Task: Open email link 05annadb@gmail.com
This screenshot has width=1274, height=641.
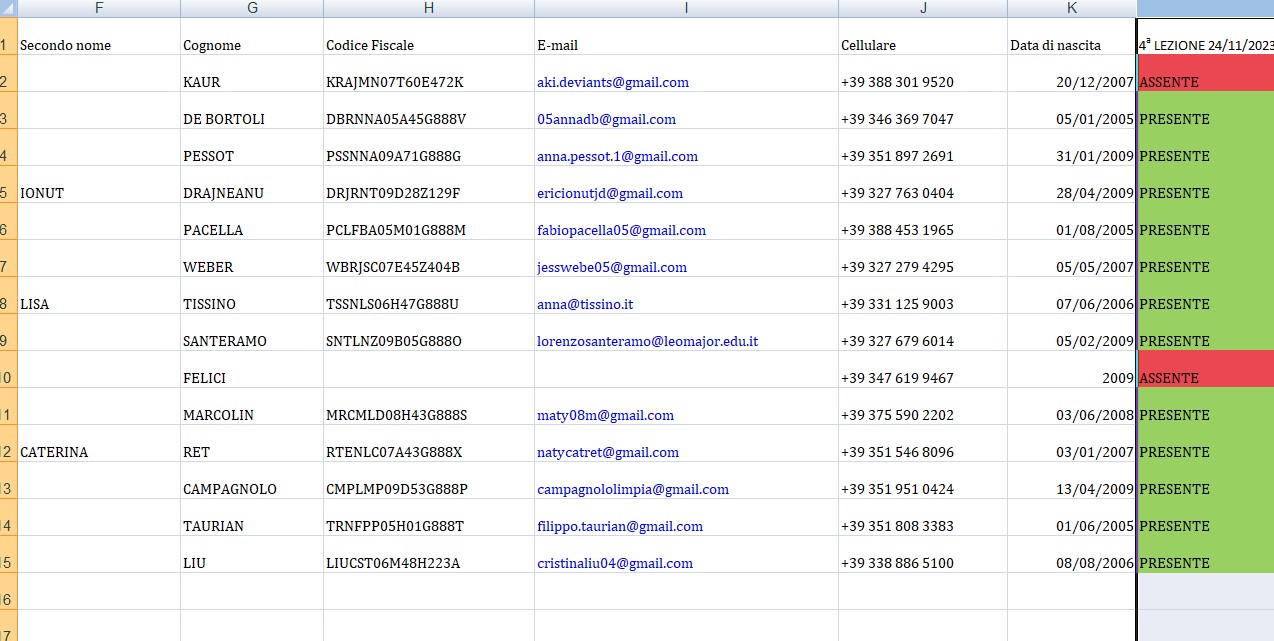Action: [606, 119]
